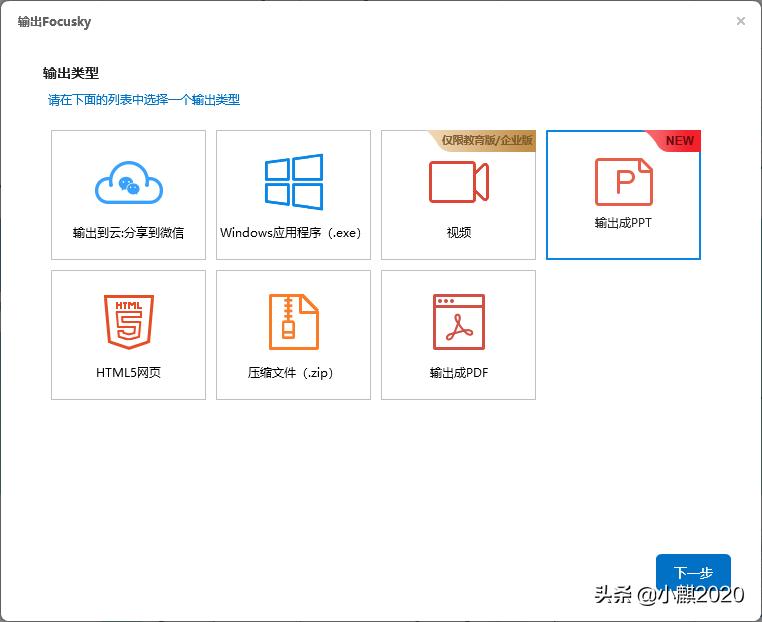Pick the PDF Acrobat window icon
The width and height of the screenshot is (762, 622).
coord(458,322)
